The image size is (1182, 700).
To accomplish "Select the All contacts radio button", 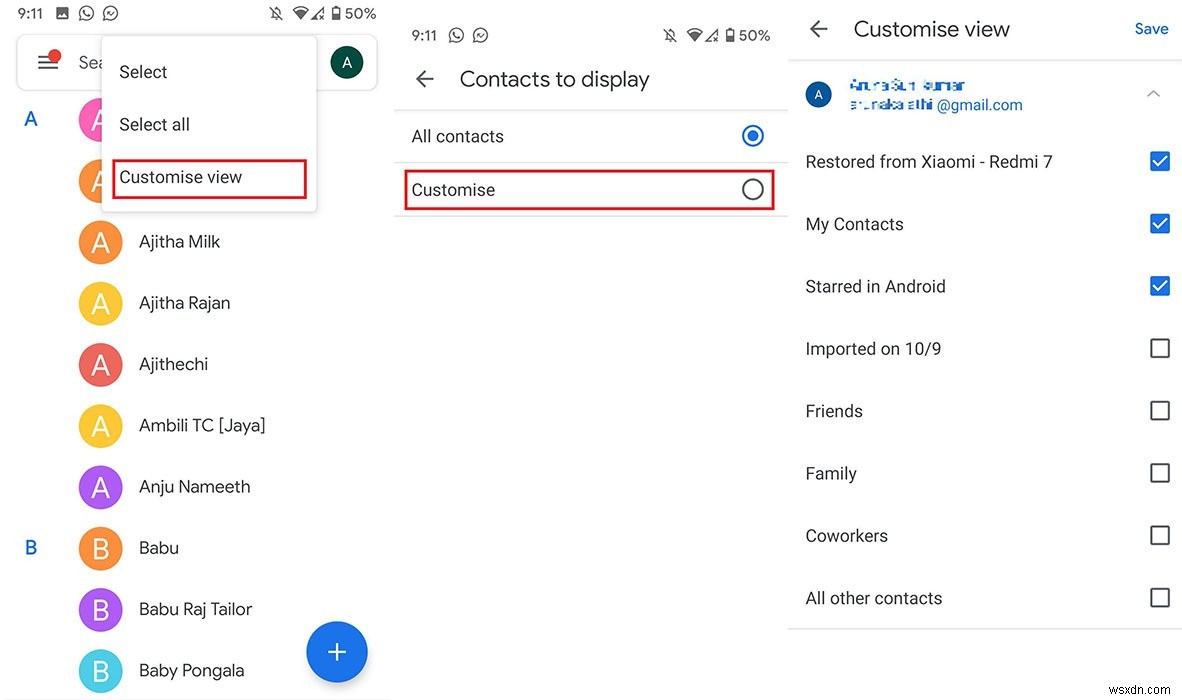I will pyautogui.click(x=752, y=135).
